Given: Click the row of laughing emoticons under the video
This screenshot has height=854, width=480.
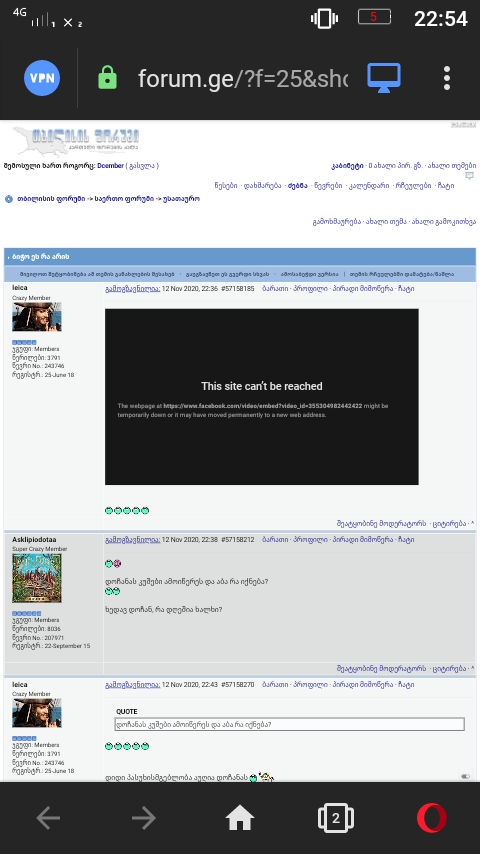Looking at the screenshot, I should (x=127, y=510).
